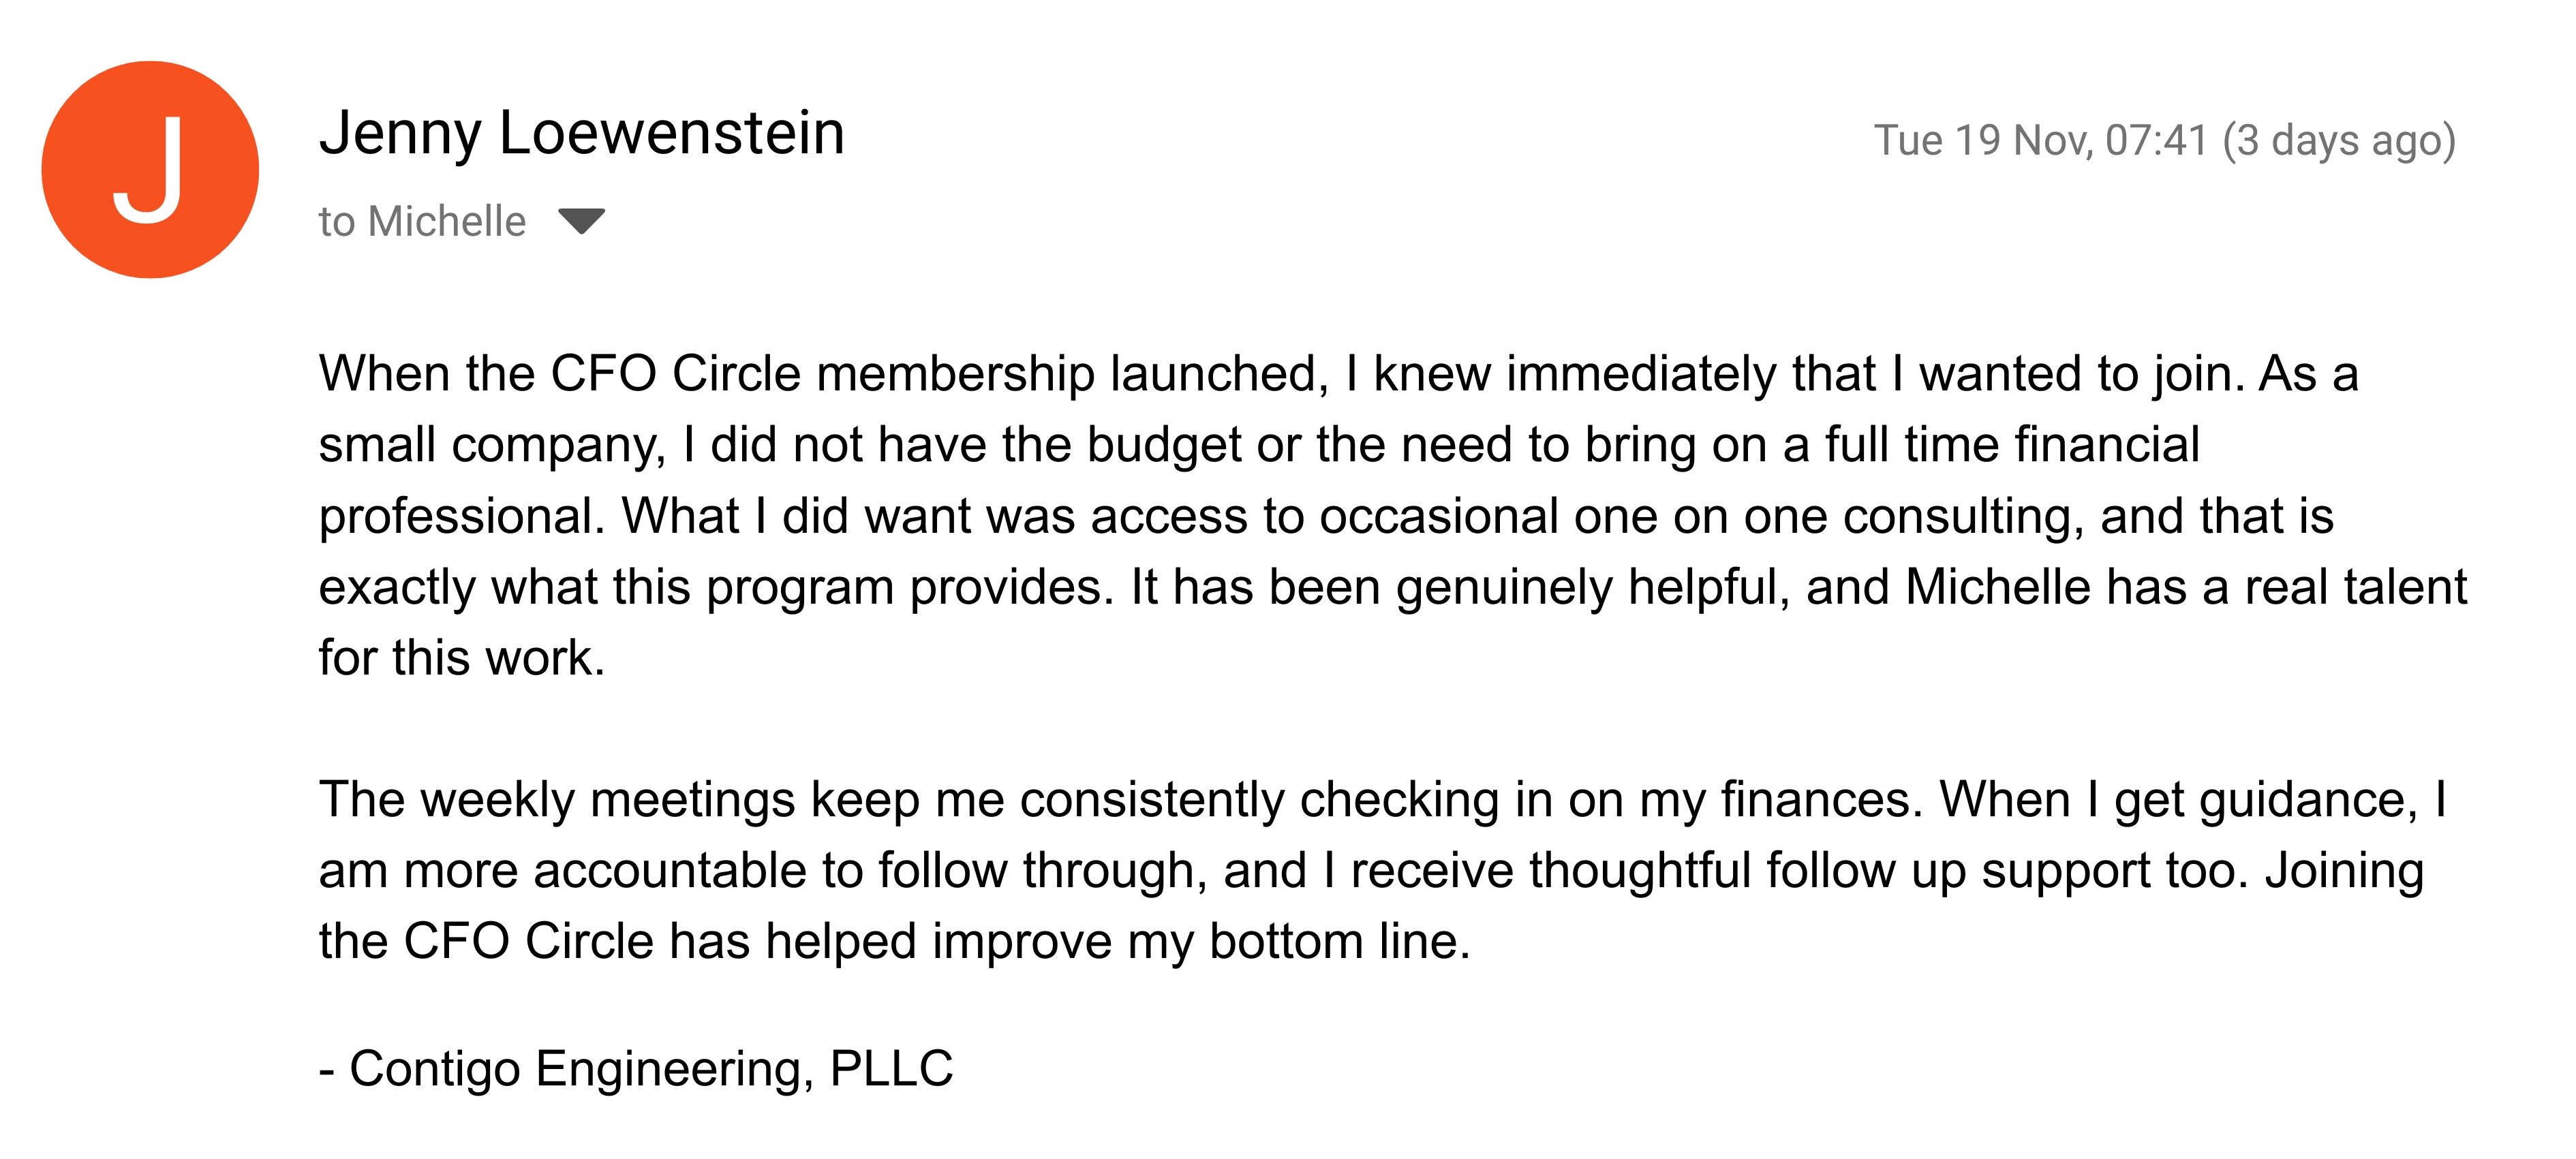2576x1159 pixels.
Task: Click the orange J sender avatar
Action: click(x=150, y=169)
